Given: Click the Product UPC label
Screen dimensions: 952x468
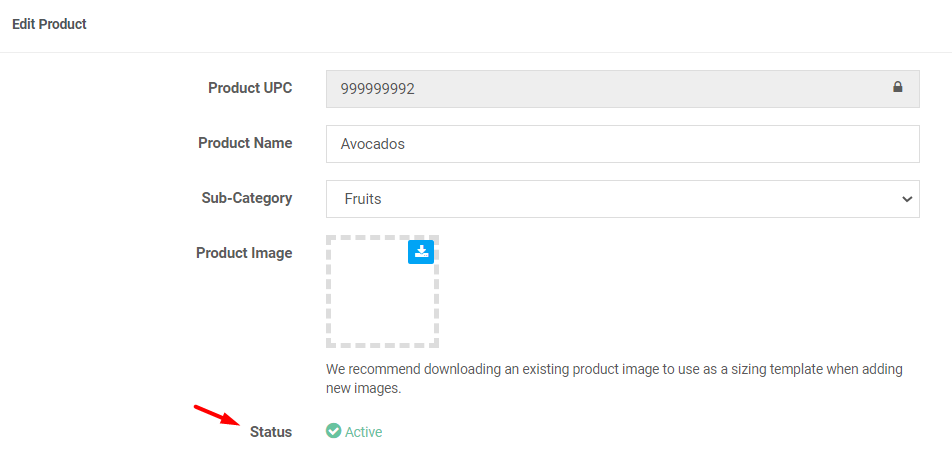Looking at the screenshot, I should pyautogui.click(x=250, y=88).
